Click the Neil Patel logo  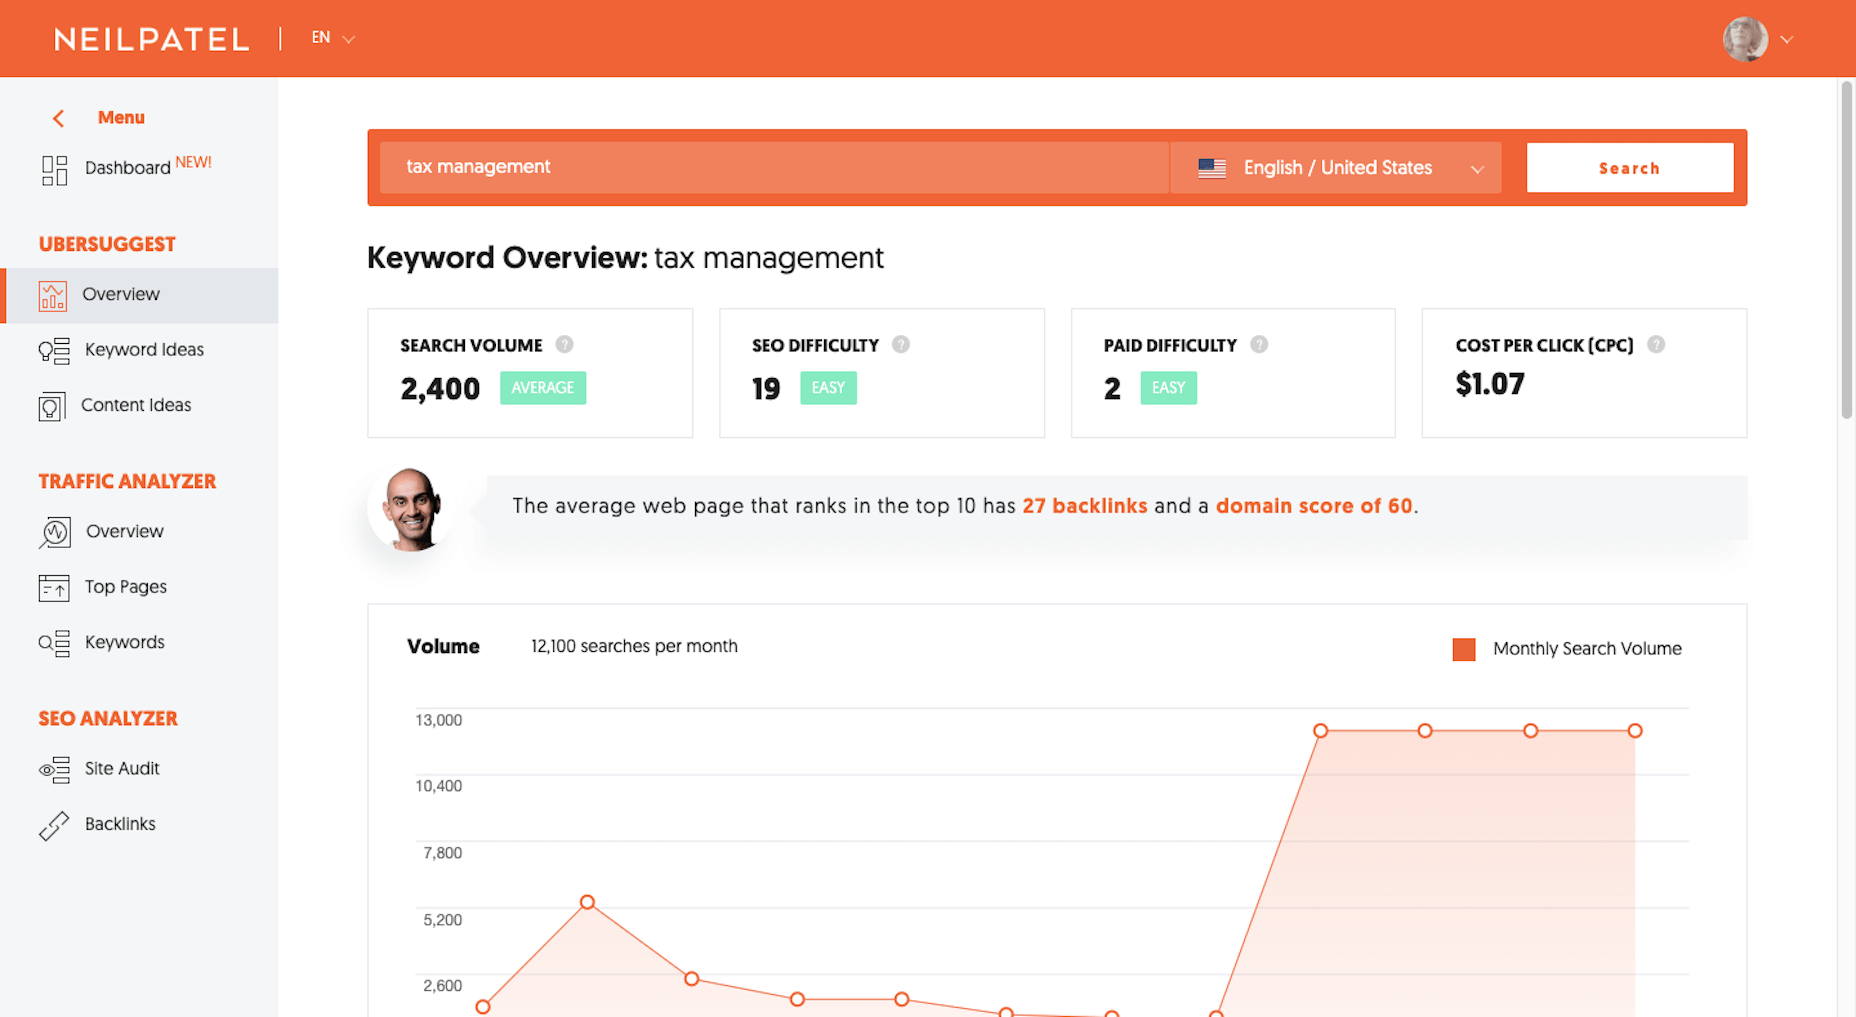point(151,39)
